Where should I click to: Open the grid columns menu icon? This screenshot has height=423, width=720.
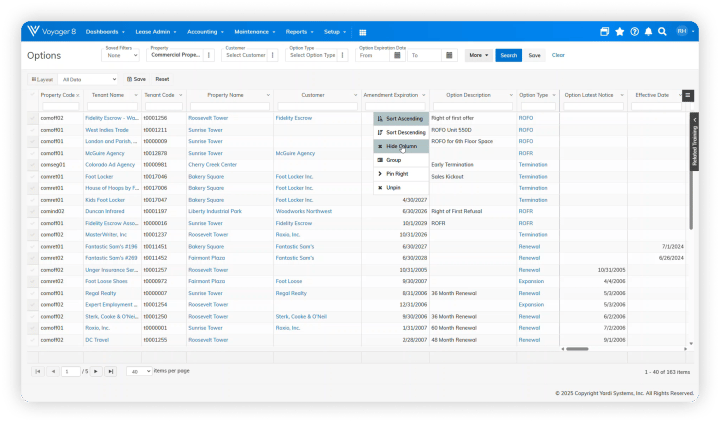point(688,95)
